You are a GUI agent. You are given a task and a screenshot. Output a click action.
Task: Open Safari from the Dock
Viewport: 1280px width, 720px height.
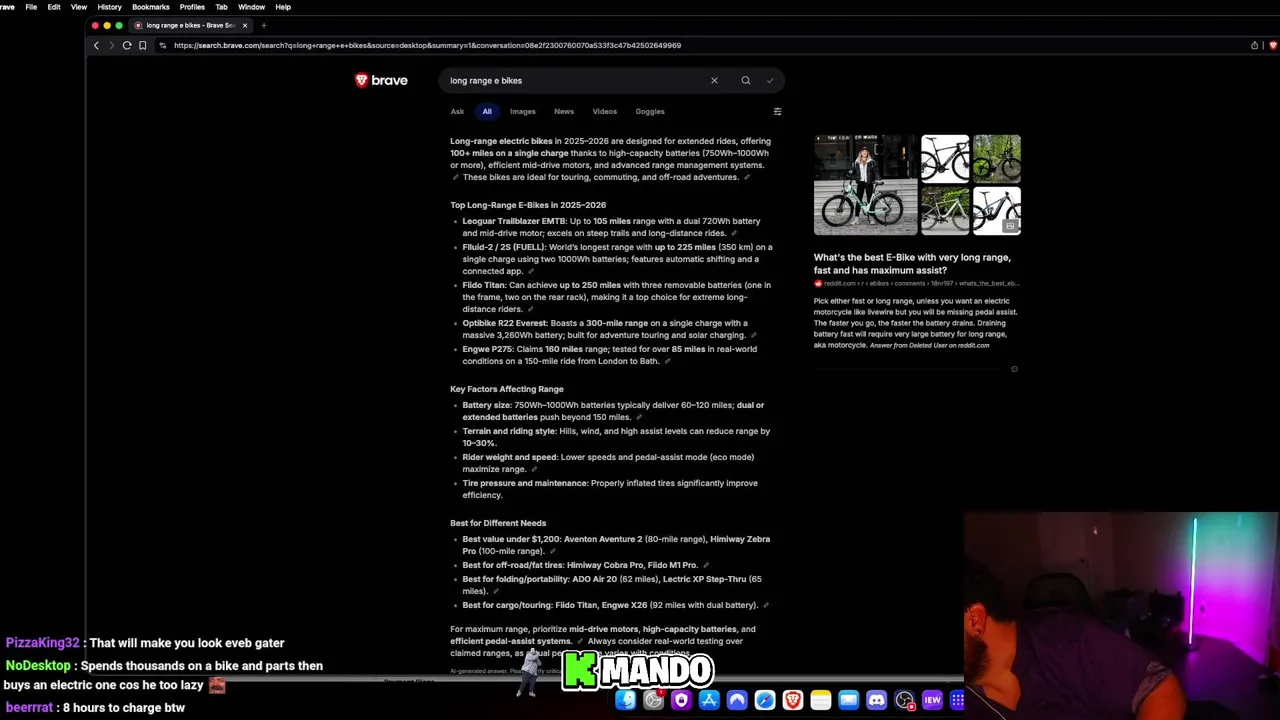coord(765,700)
